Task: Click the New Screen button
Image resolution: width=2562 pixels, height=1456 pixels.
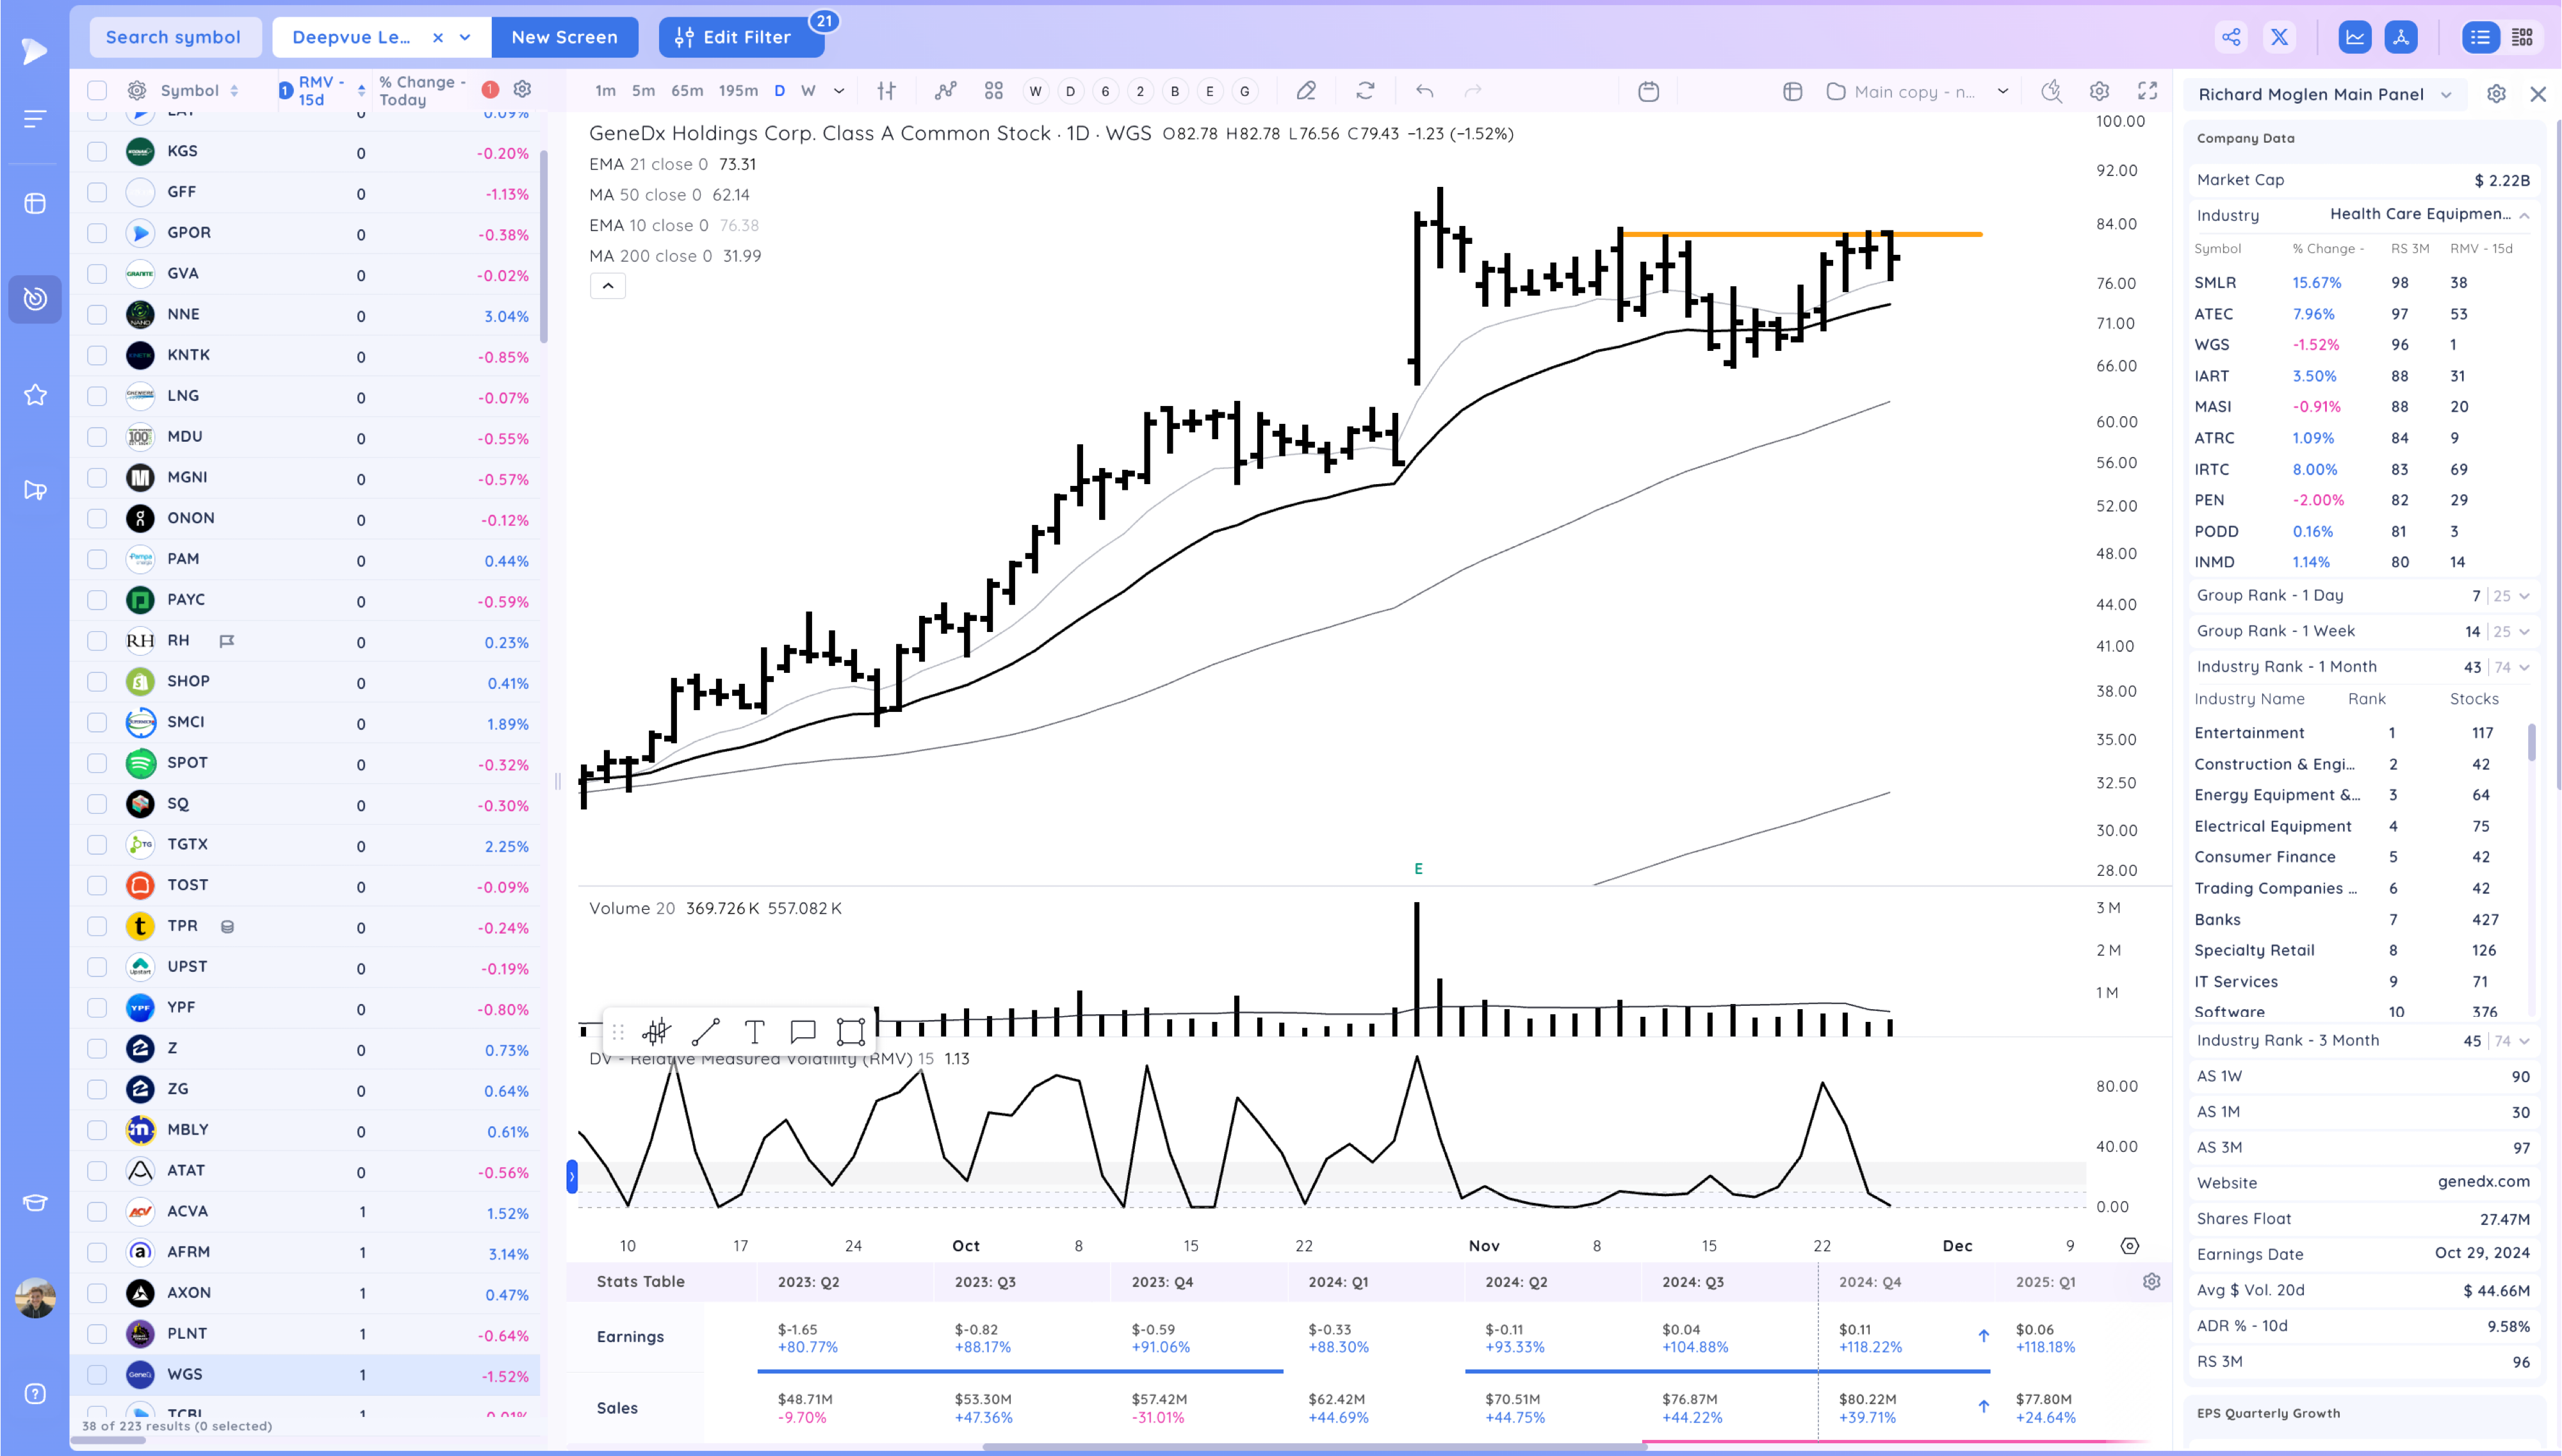Action: pyautogui.click(x=564, y=37)
